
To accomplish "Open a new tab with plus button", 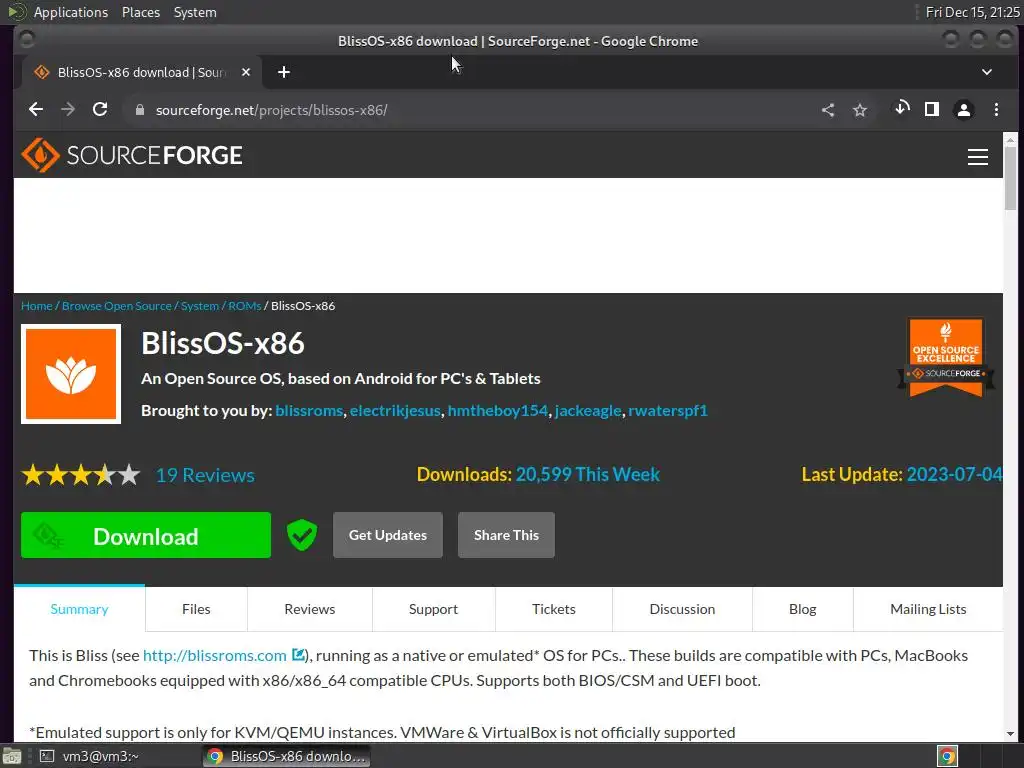I will 283,72.
